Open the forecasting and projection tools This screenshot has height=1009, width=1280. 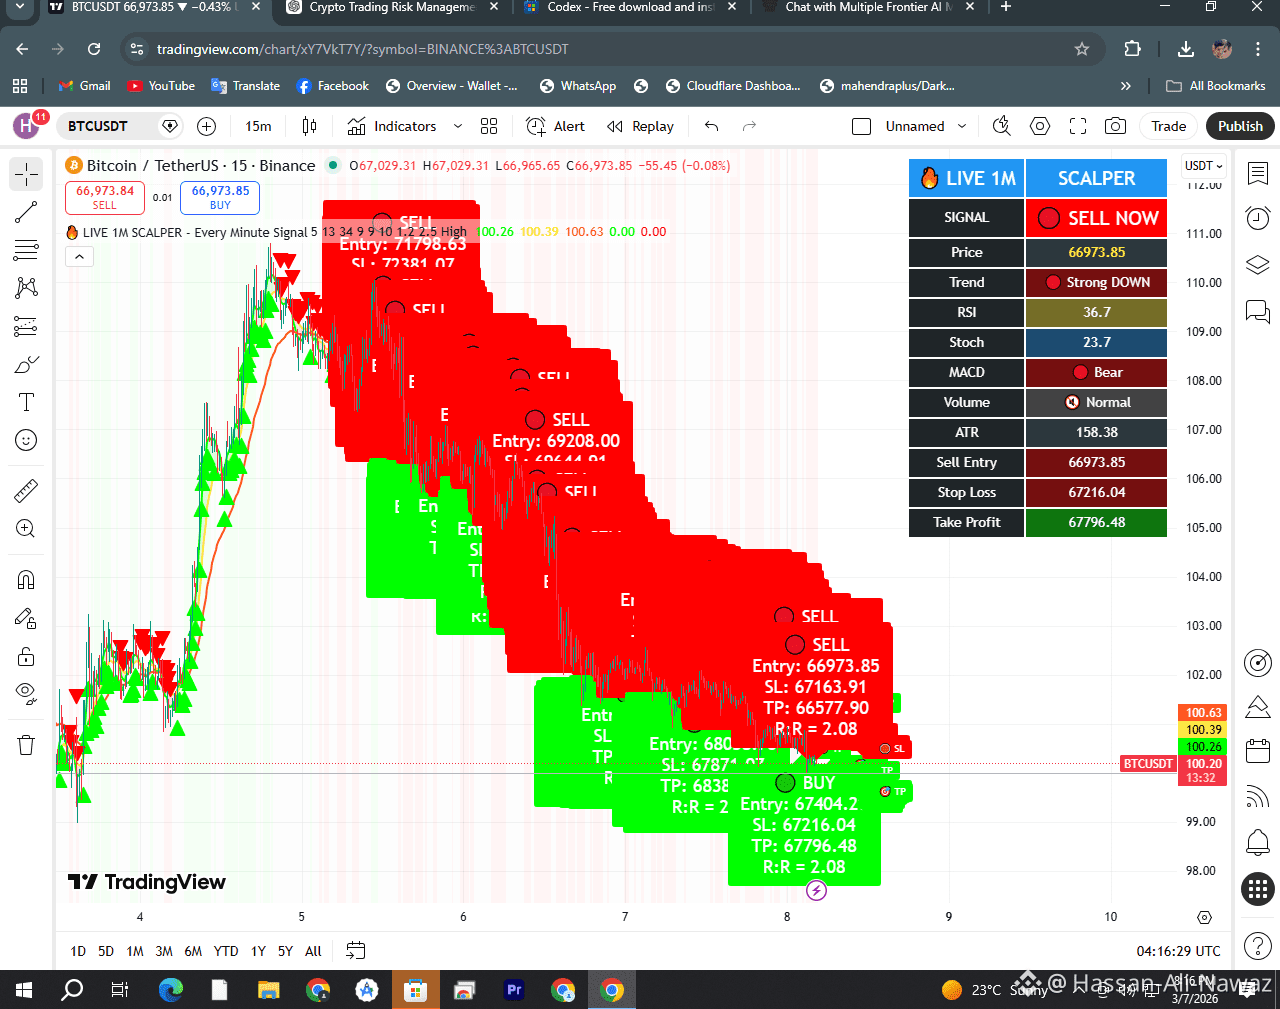point(27,326)
